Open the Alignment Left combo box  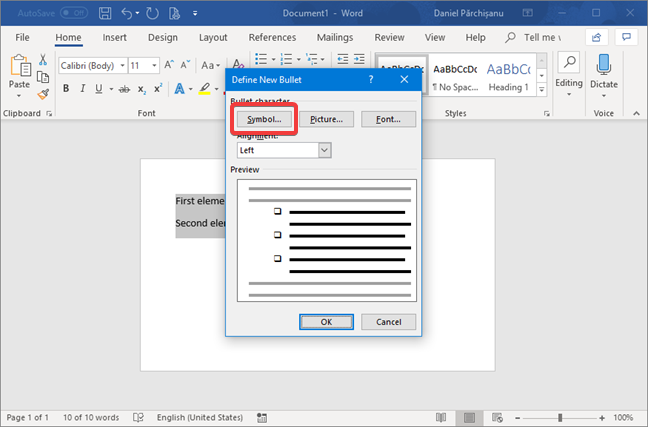(x=284, y=150)
